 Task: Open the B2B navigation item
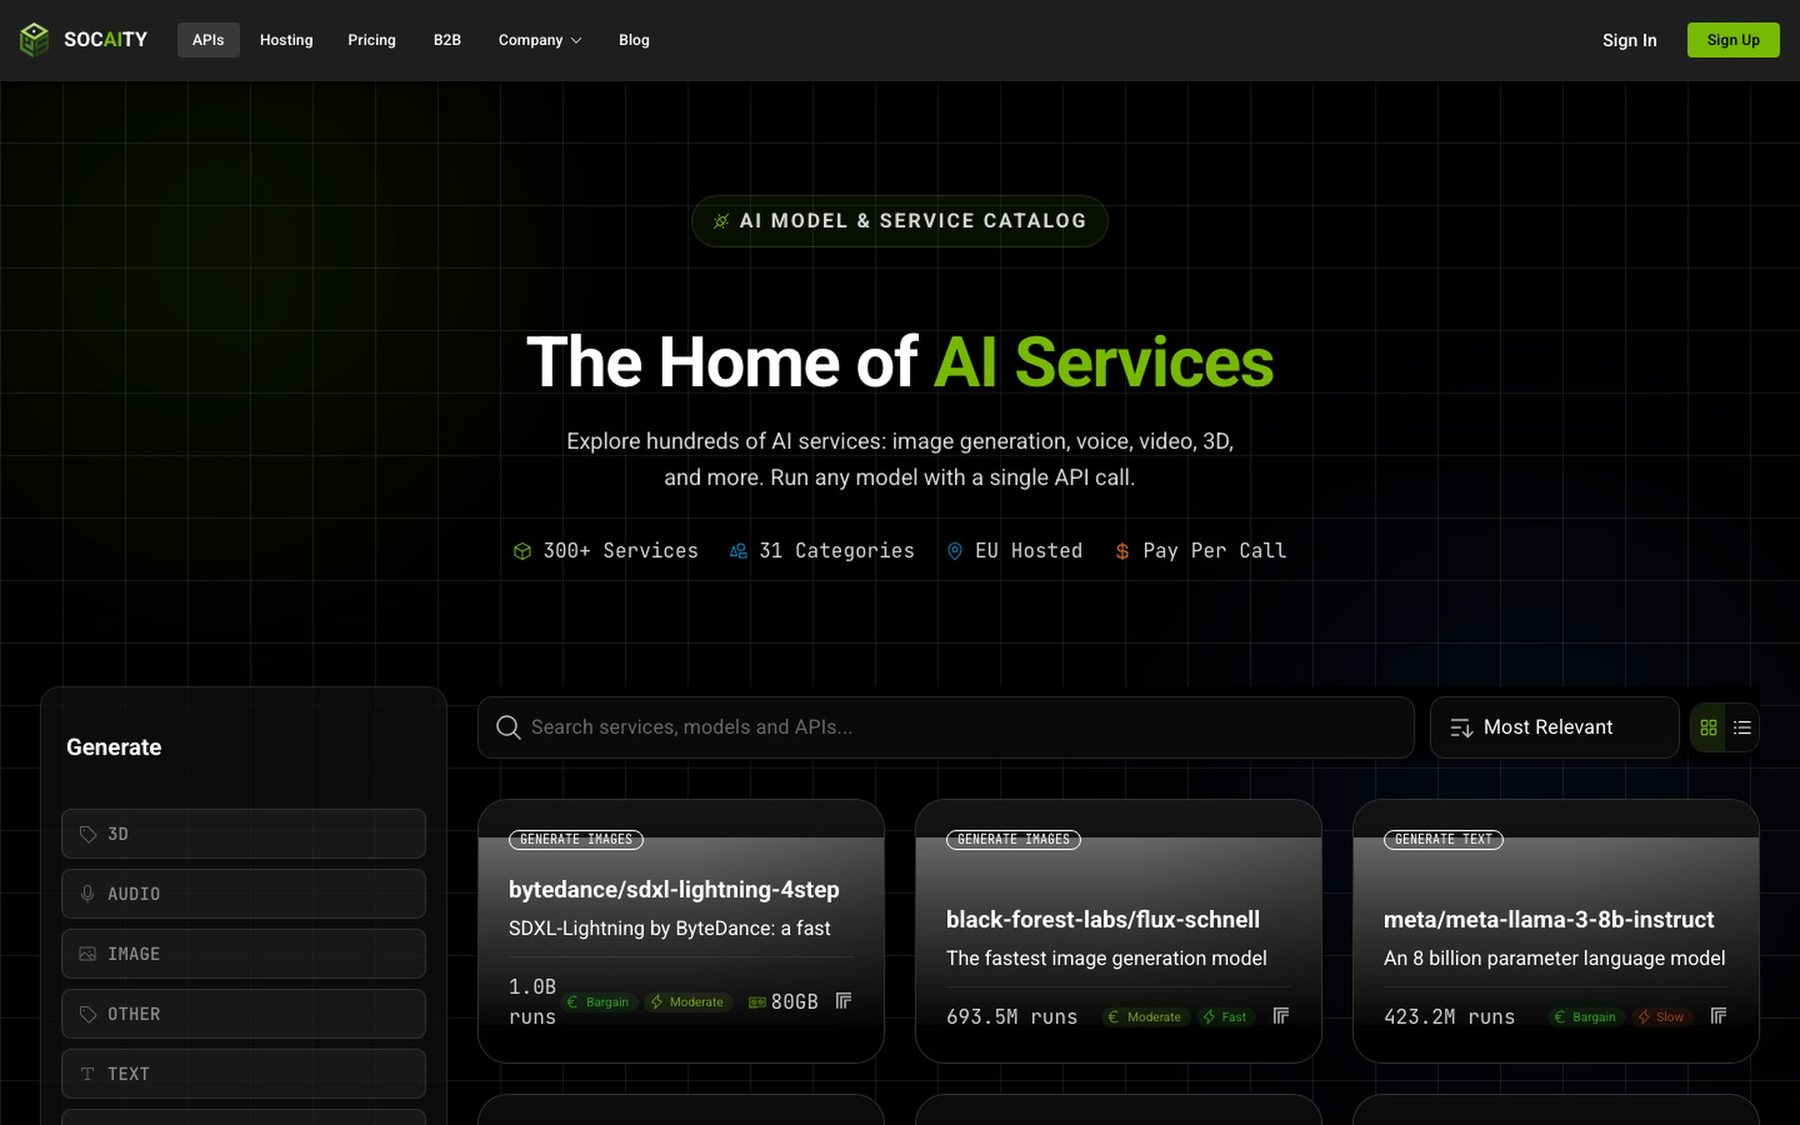coord(447,40)
